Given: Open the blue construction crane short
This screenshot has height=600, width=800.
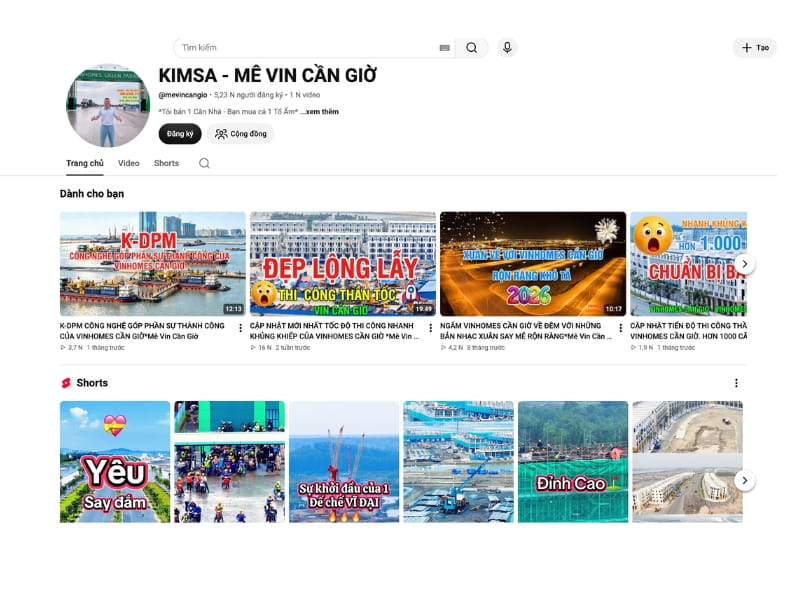Looking at the screenshot, I should click(x=459, y=462).
